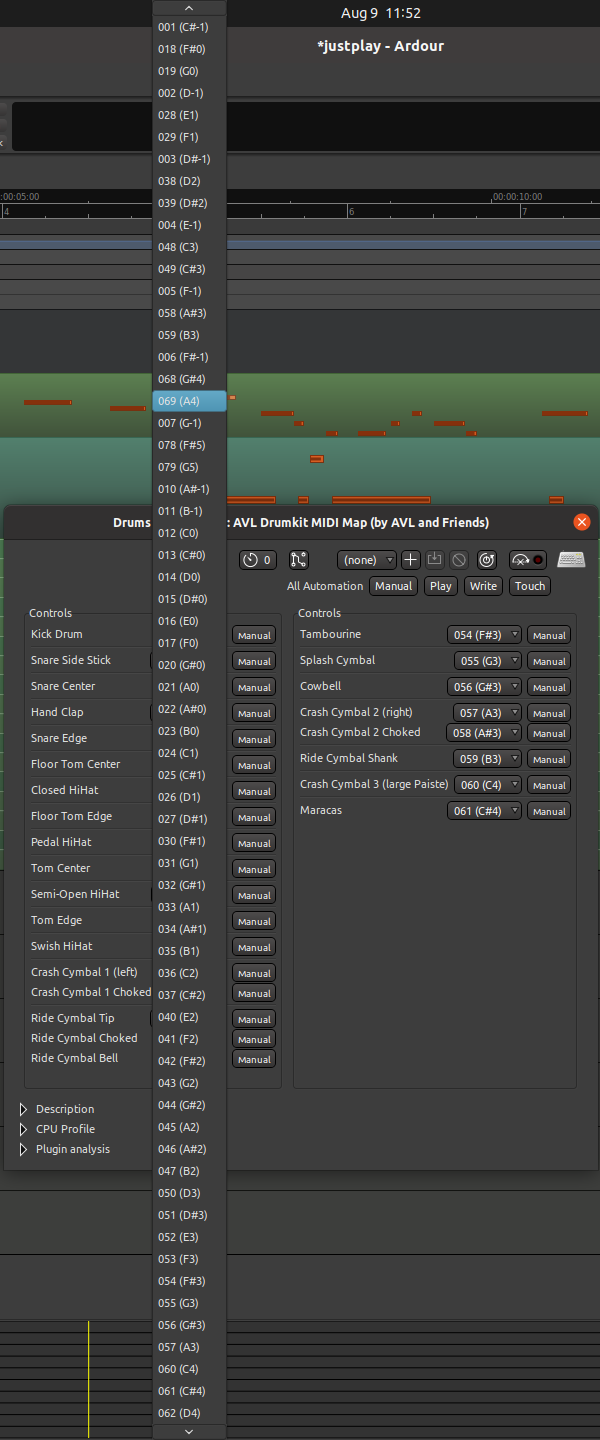Set all automation to Play
Image resolution: width=600 pixels, height=1440 pixels.
[440, 586]
